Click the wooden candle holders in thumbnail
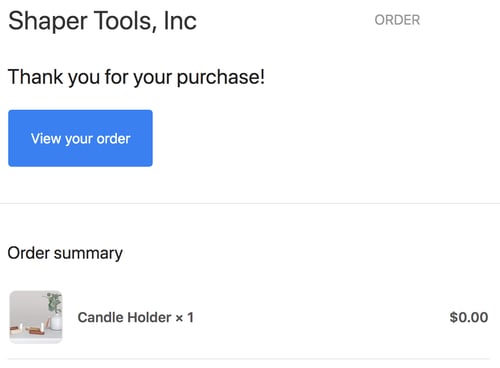500x368 pixels. (29, 329)
